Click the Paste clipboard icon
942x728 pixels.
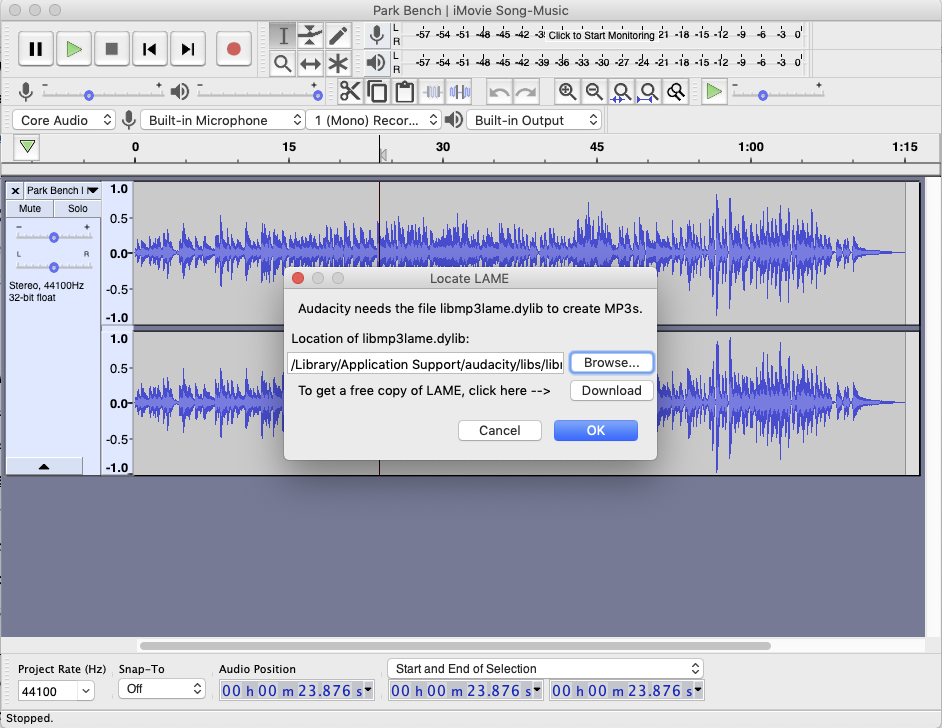405,92
